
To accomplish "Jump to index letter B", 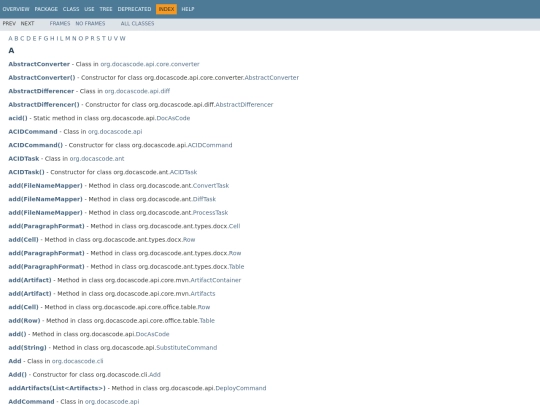I will click(16, 38).
